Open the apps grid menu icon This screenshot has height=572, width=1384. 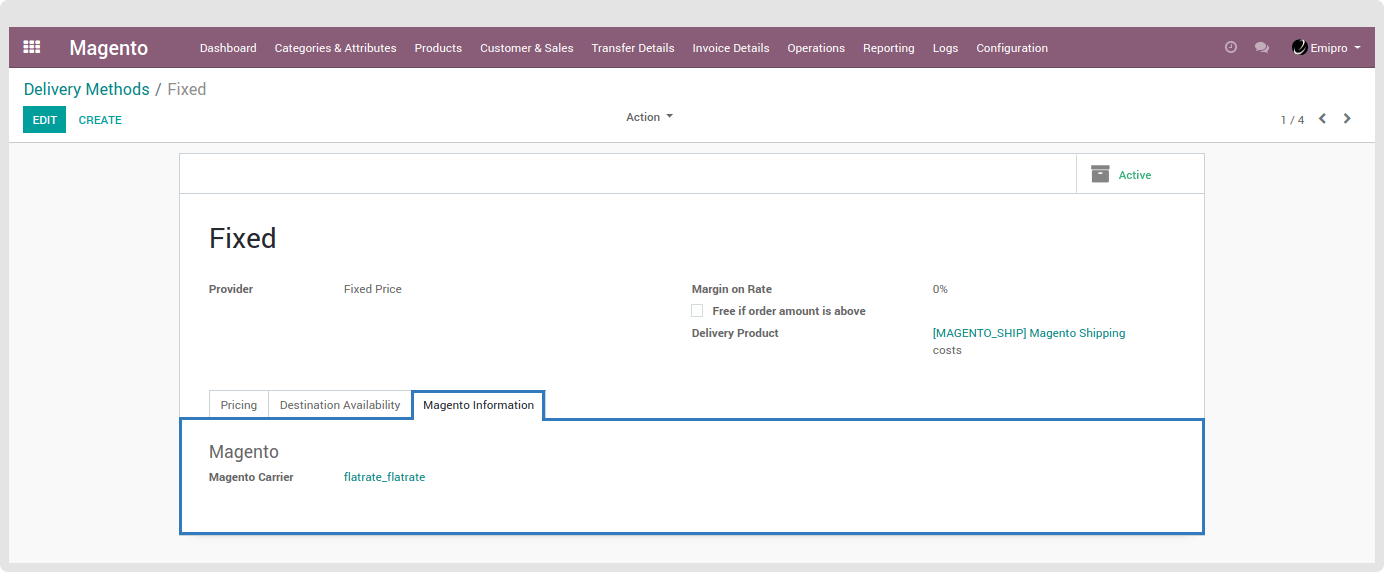(x=31, y=47)
